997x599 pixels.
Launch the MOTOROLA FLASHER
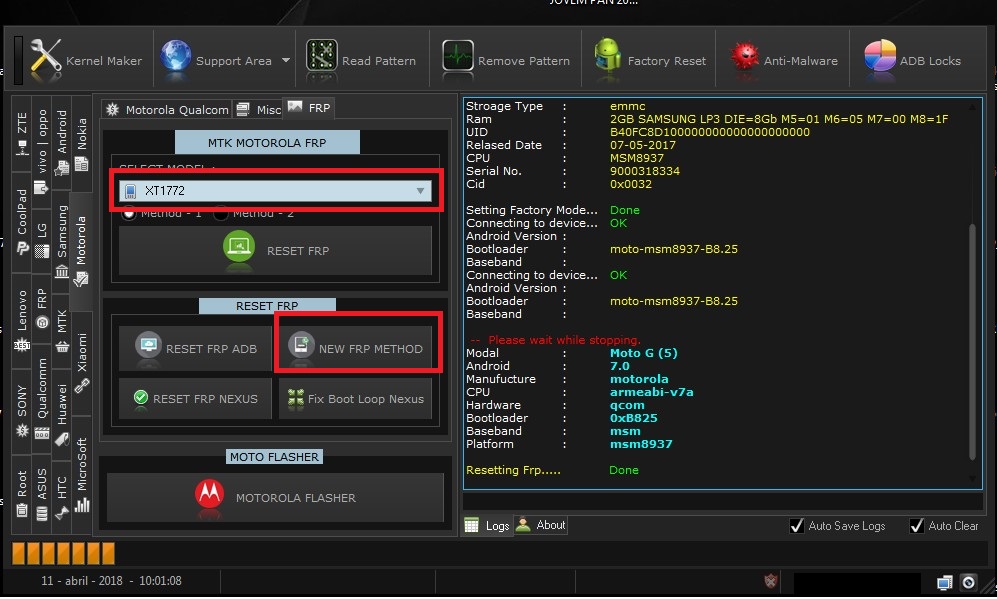pos(275,497)
